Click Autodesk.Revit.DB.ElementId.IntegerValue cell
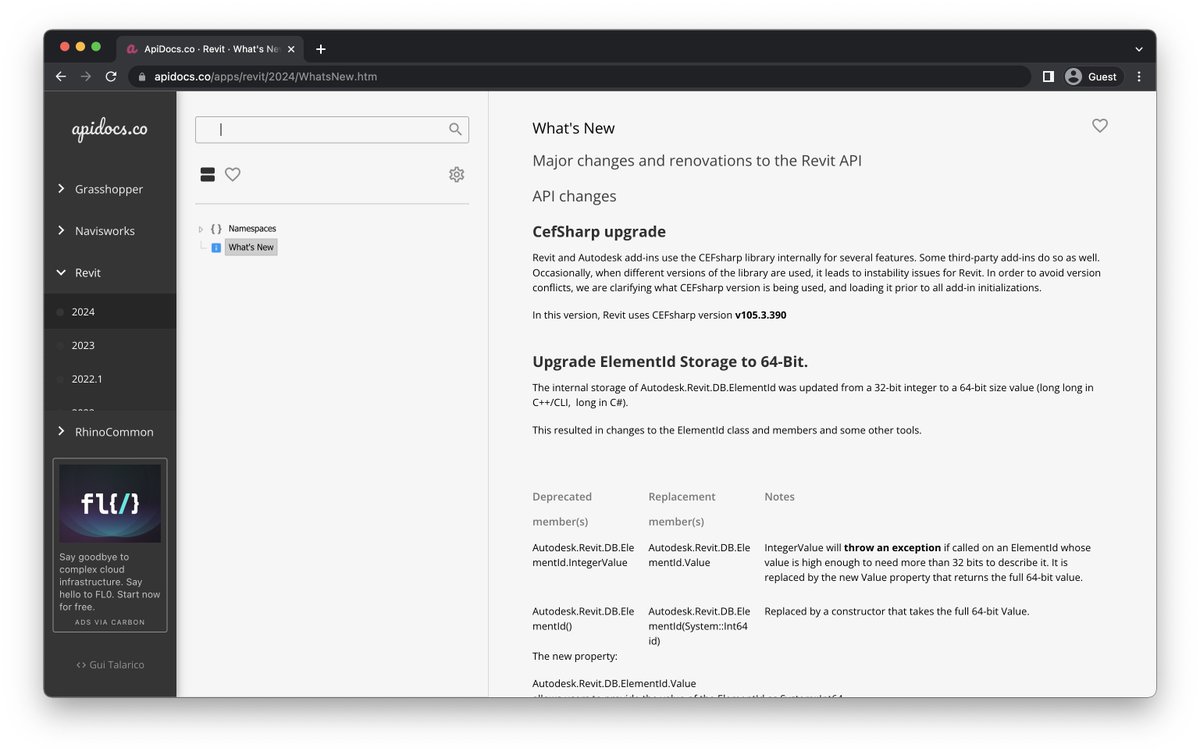This screenshot has height=755, width=1200. point(583,555)
